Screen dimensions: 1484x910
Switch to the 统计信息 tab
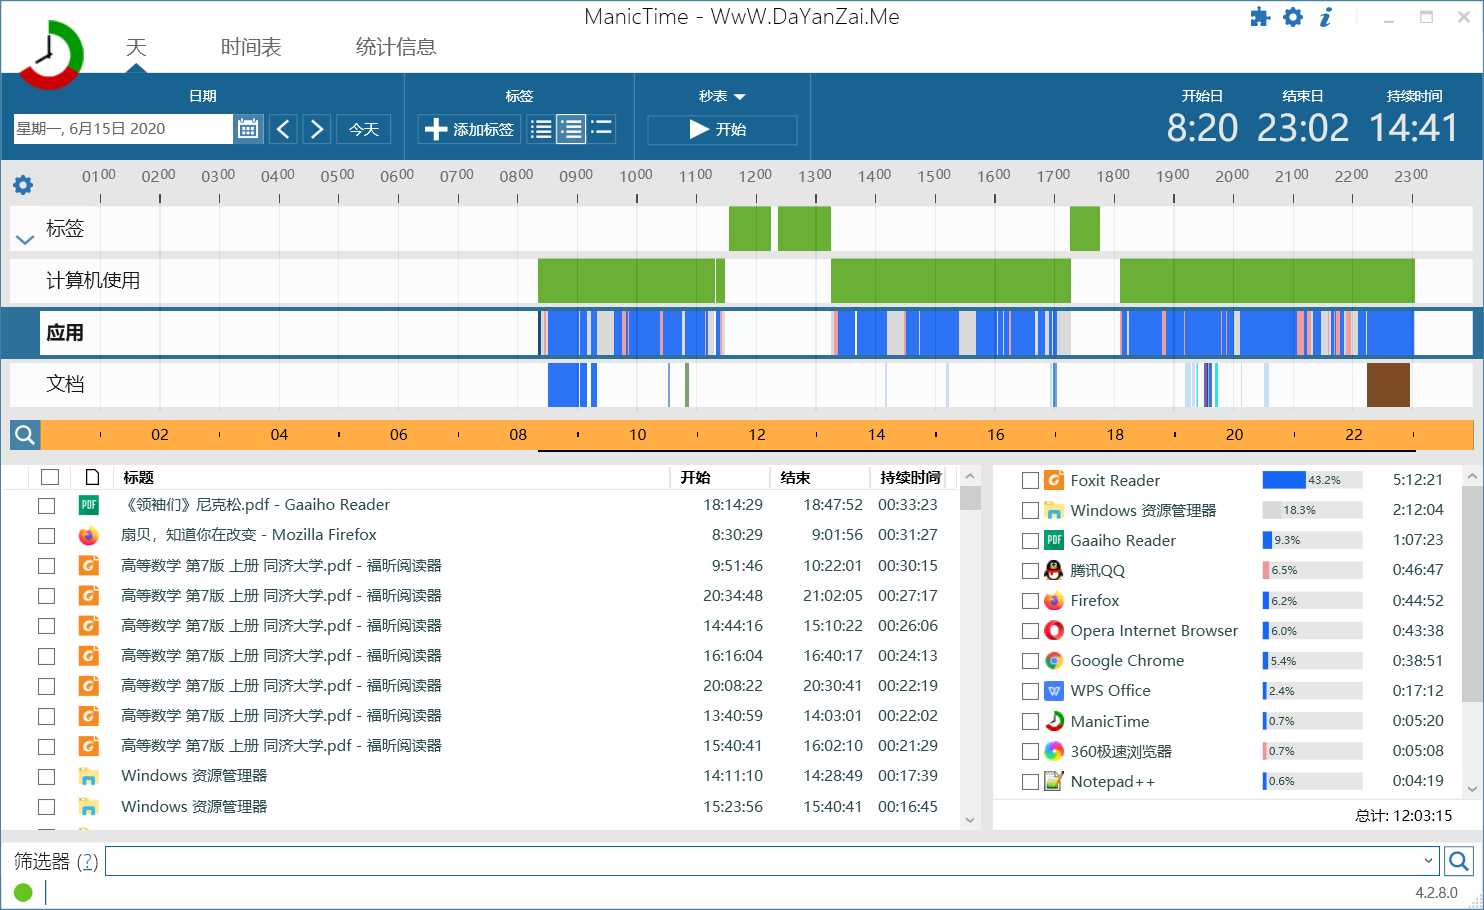pos(396,47)
